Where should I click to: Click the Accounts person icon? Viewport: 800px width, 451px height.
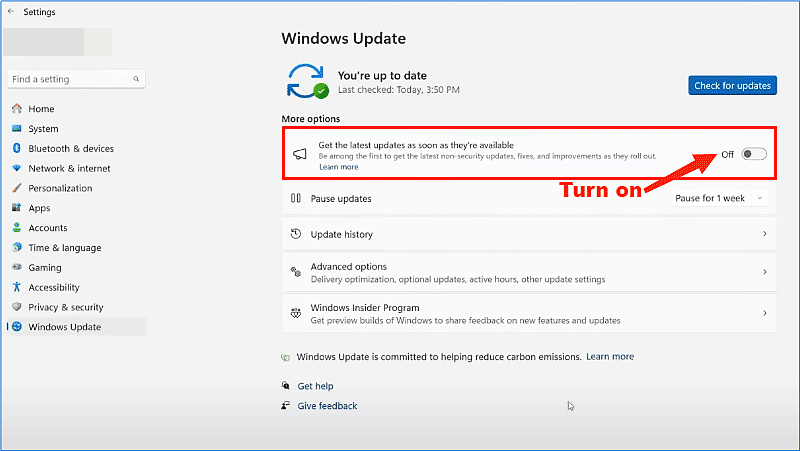click(x=17, y=228)
